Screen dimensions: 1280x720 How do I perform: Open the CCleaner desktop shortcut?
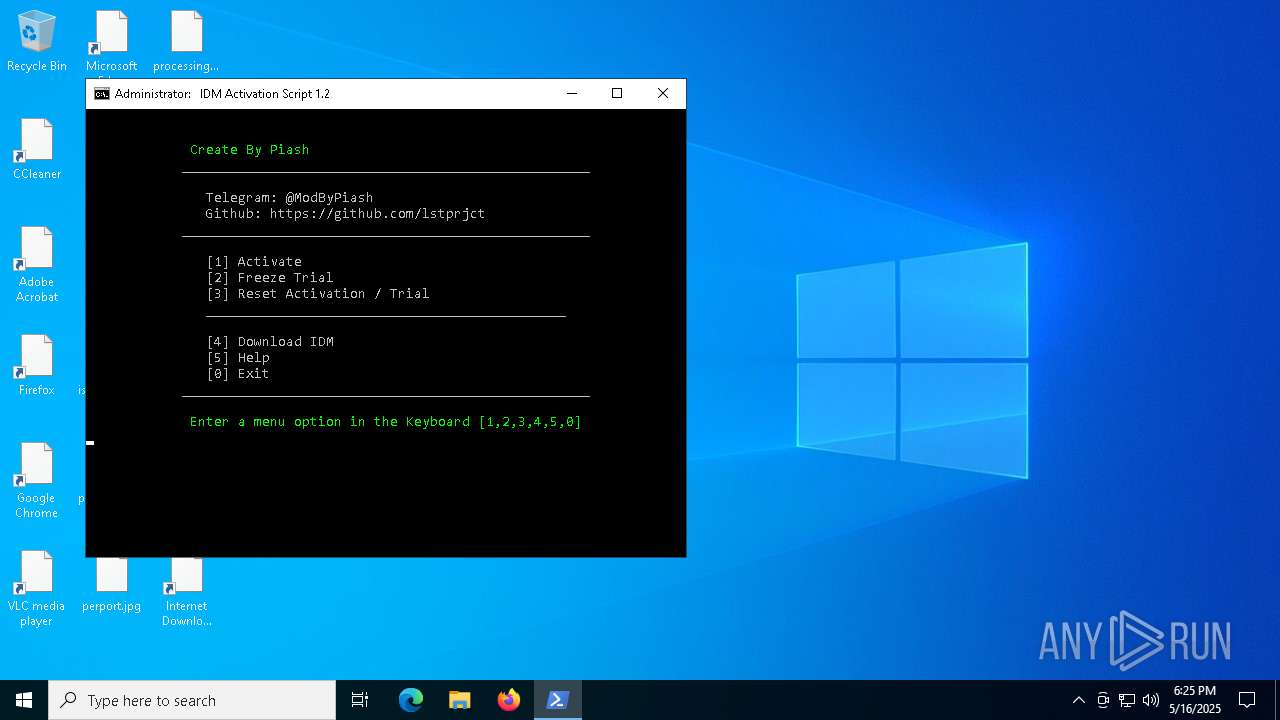click(37, 150)
